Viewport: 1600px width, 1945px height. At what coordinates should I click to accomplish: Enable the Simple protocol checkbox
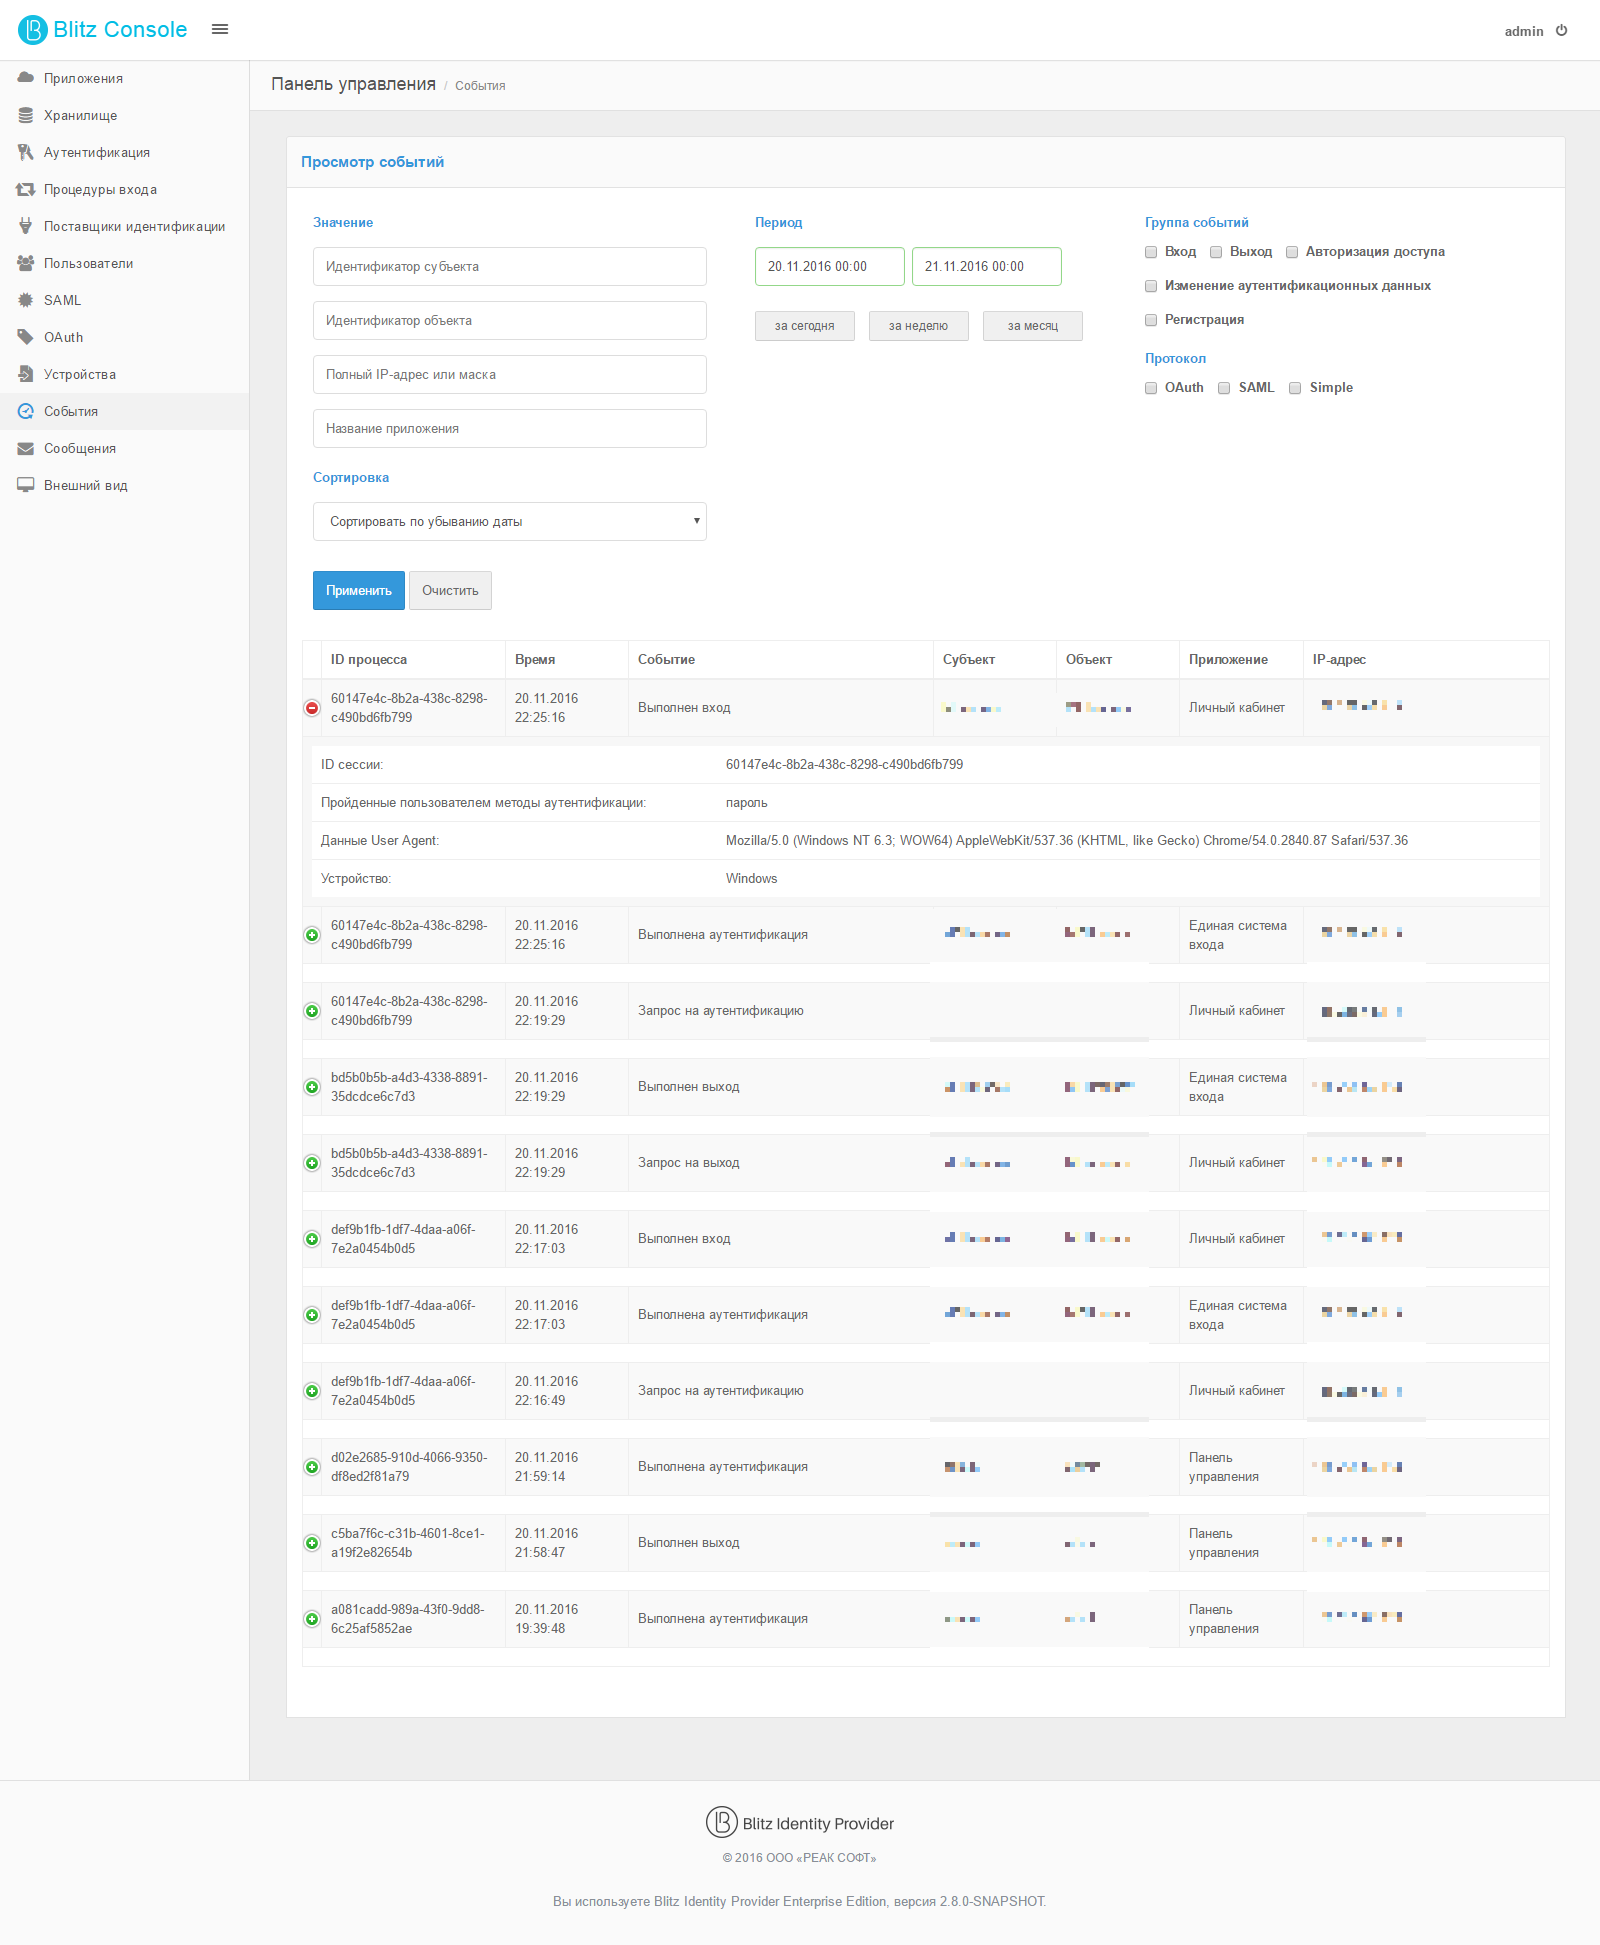[1295, 388]
